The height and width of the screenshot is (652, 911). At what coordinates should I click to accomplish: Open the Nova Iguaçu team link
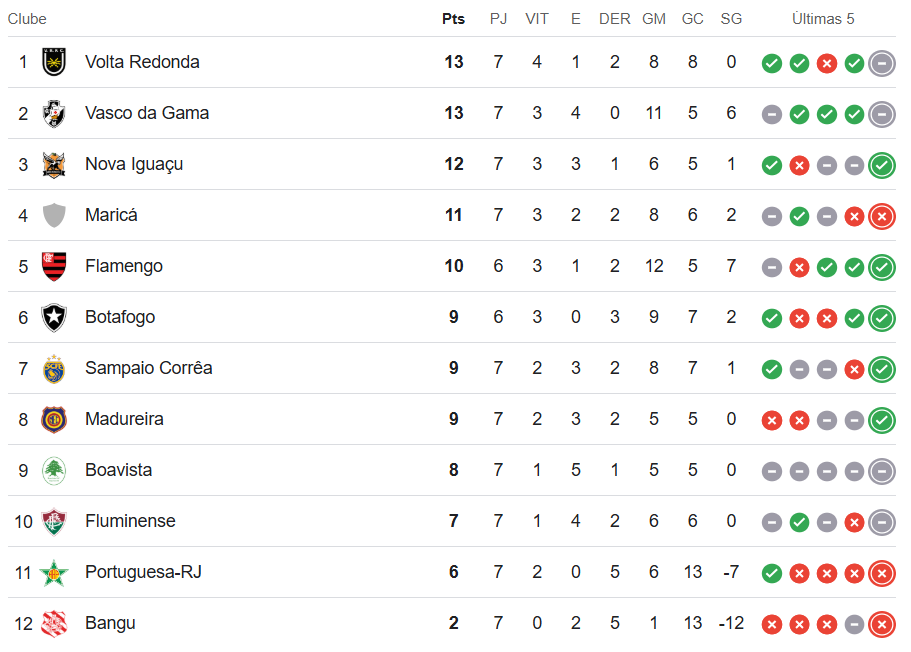134,164
